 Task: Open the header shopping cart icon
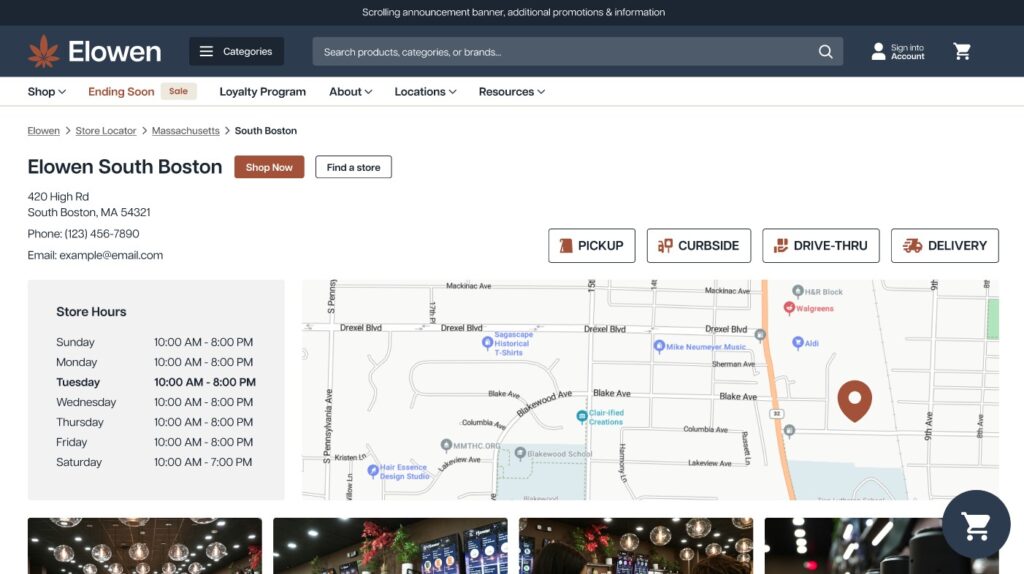click(x=962, y=52)
